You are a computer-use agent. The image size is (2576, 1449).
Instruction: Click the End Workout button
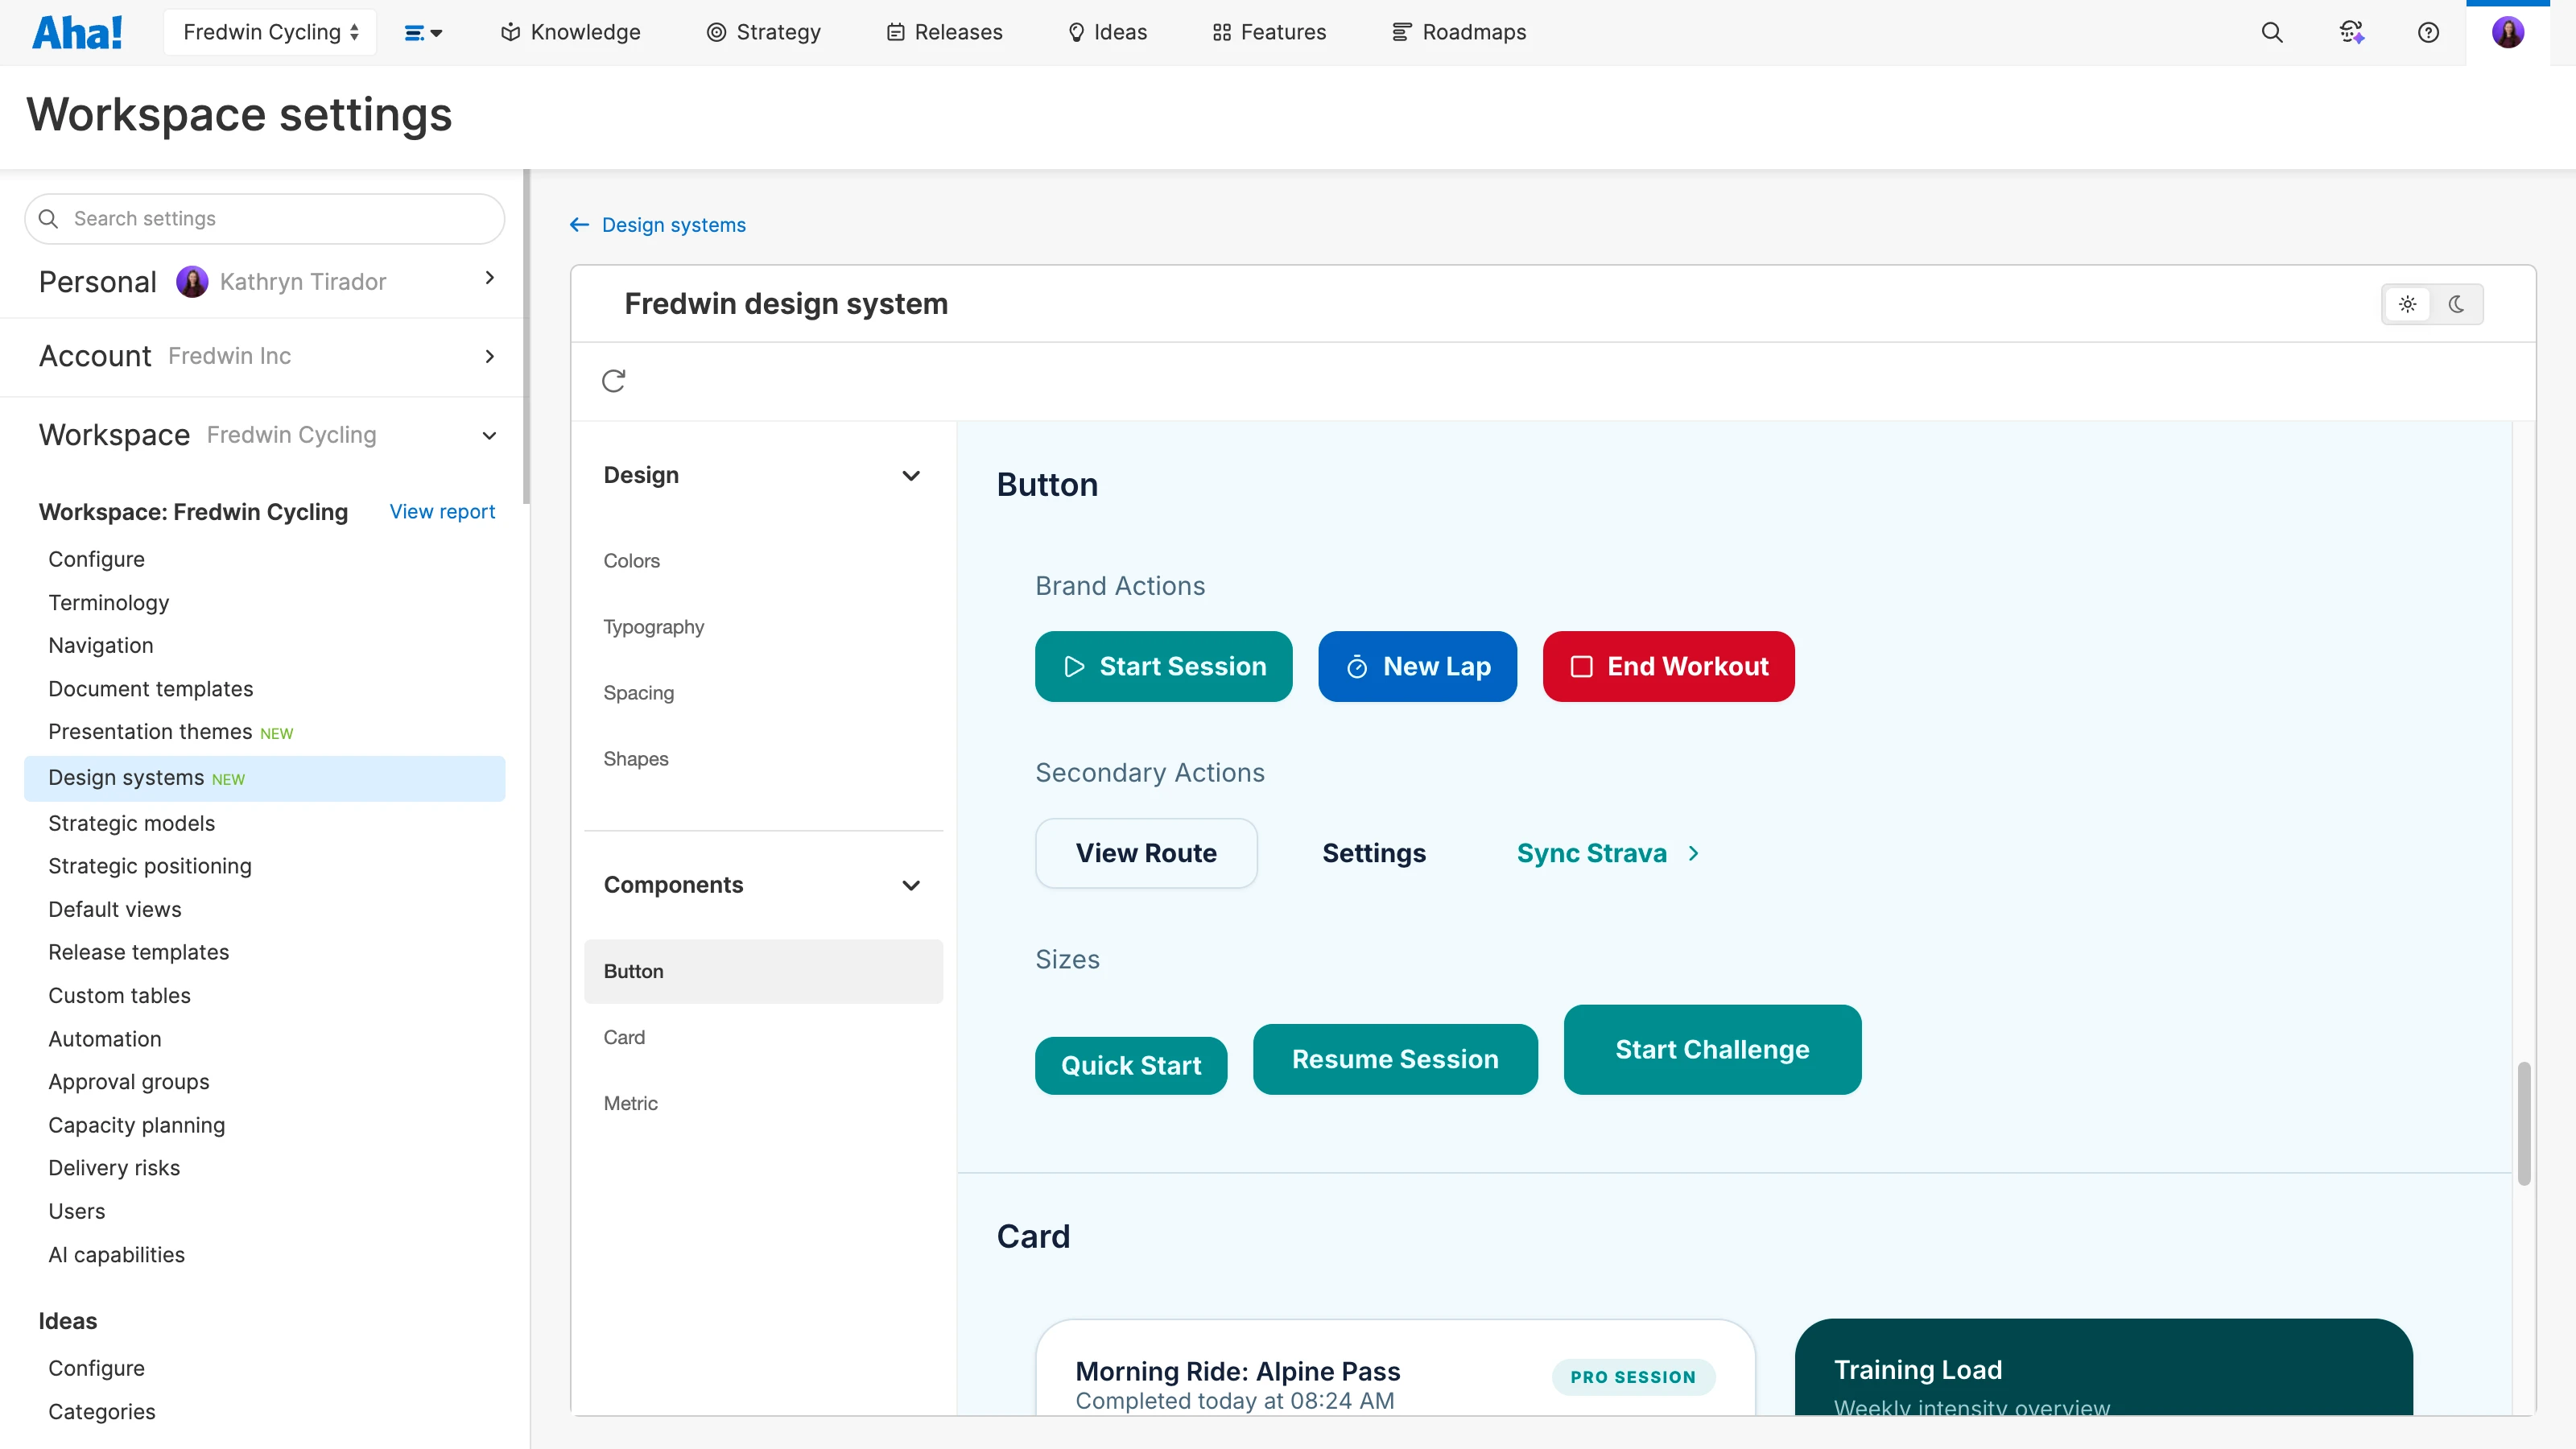coord(1668,666)
